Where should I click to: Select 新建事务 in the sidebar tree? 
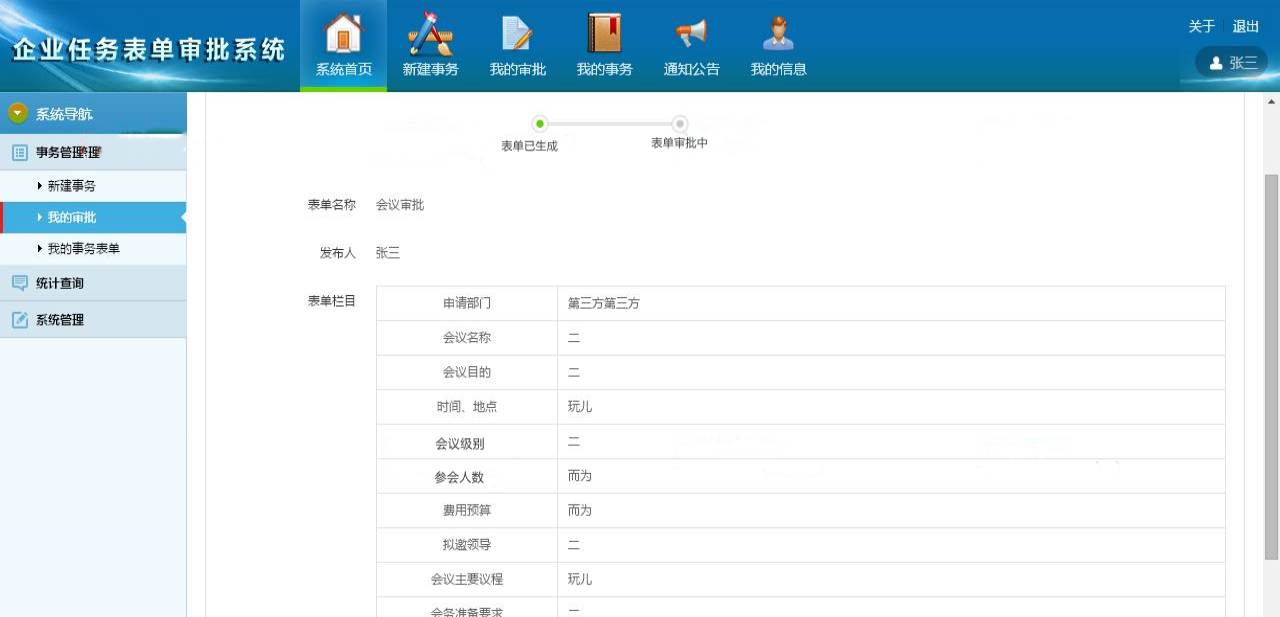71,186
